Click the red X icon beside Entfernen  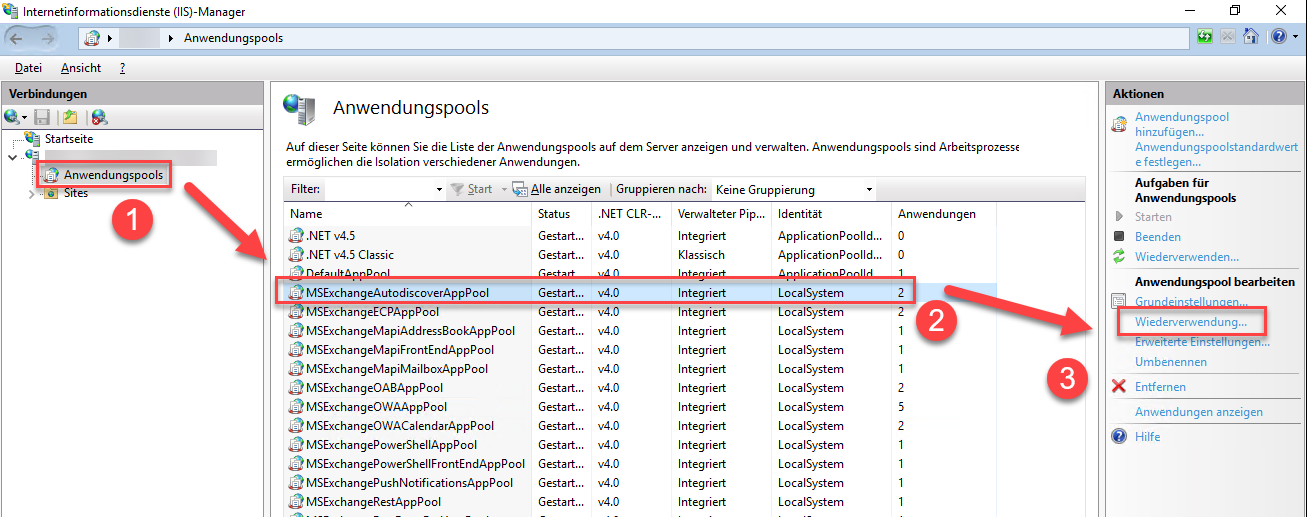tap(1119, 387)
